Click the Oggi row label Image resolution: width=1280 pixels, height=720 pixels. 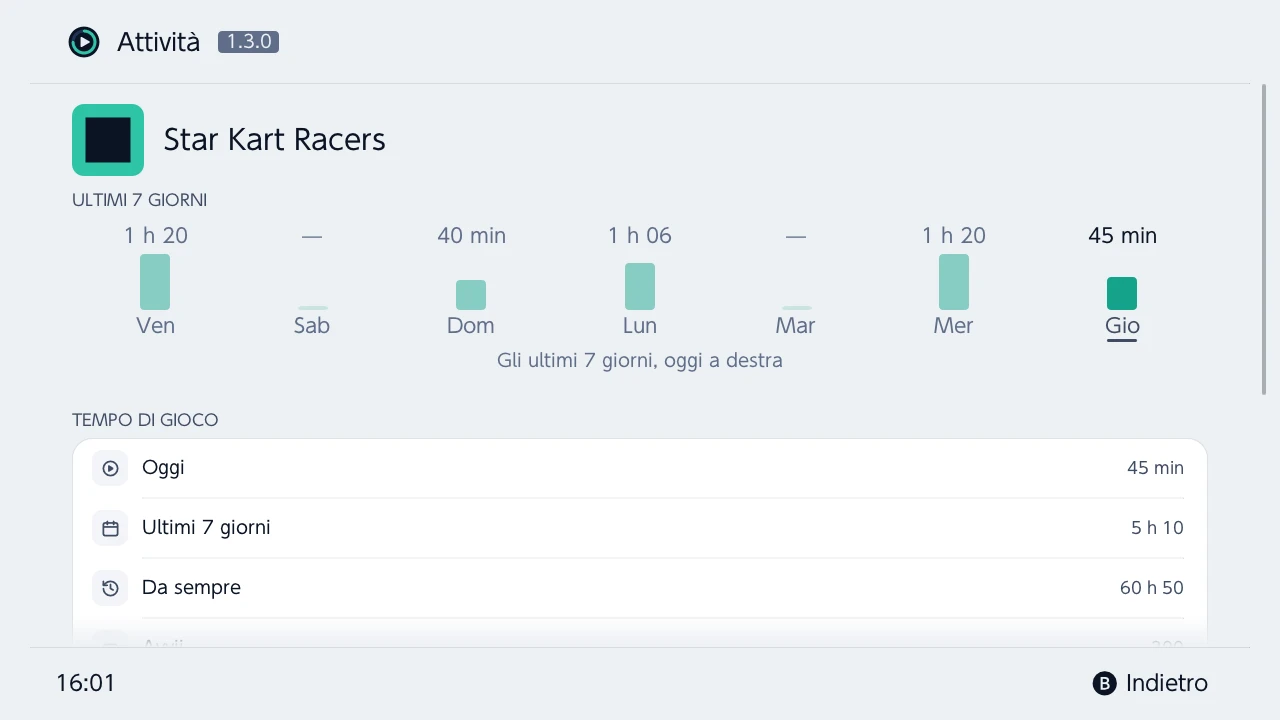(163, 468)
